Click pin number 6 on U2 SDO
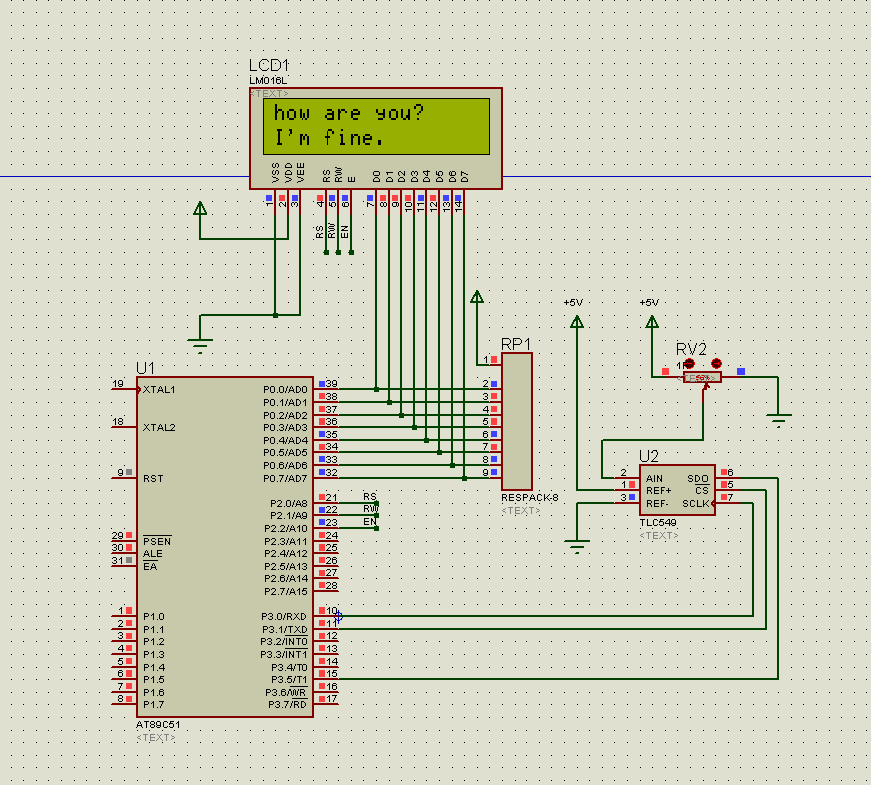Image resolution: width=871 pixels, height=785 pixels. click(x=730, y=472)
